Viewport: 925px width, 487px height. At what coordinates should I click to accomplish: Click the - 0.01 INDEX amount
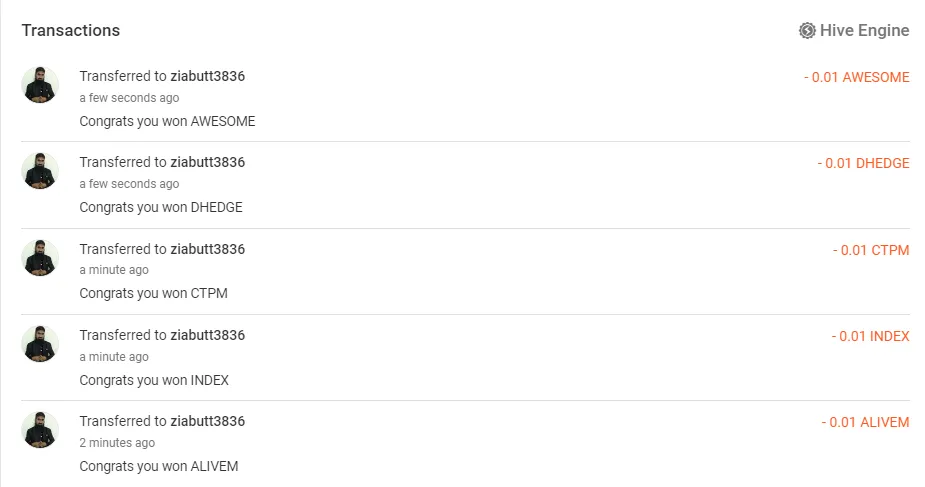(x=871, y=336)
